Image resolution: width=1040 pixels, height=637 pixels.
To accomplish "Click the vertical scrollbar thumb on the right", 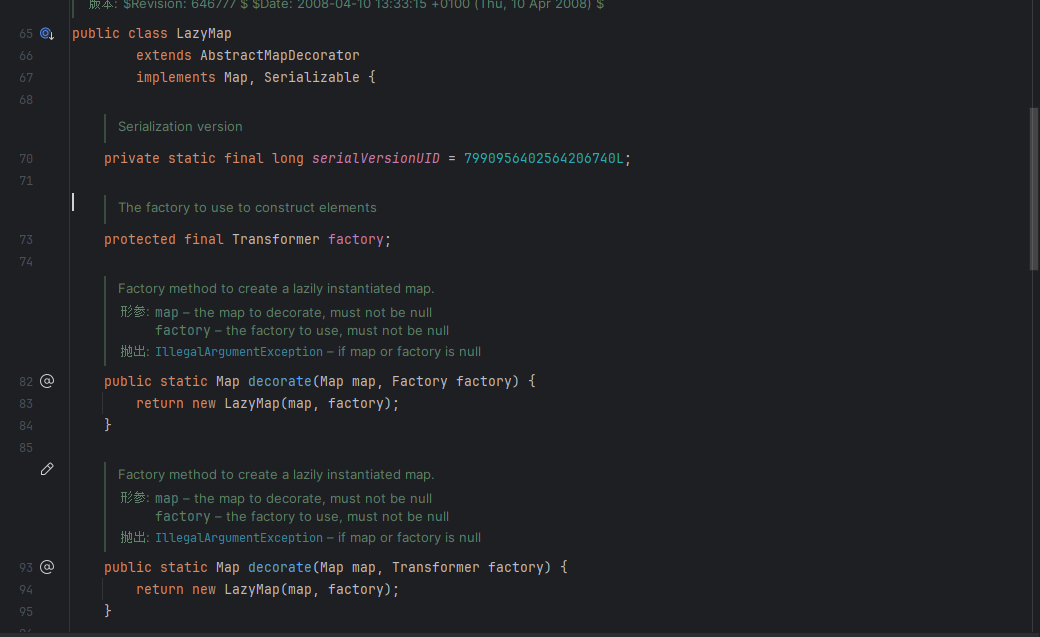I will pyautogui.click(x=1034, y=188).
